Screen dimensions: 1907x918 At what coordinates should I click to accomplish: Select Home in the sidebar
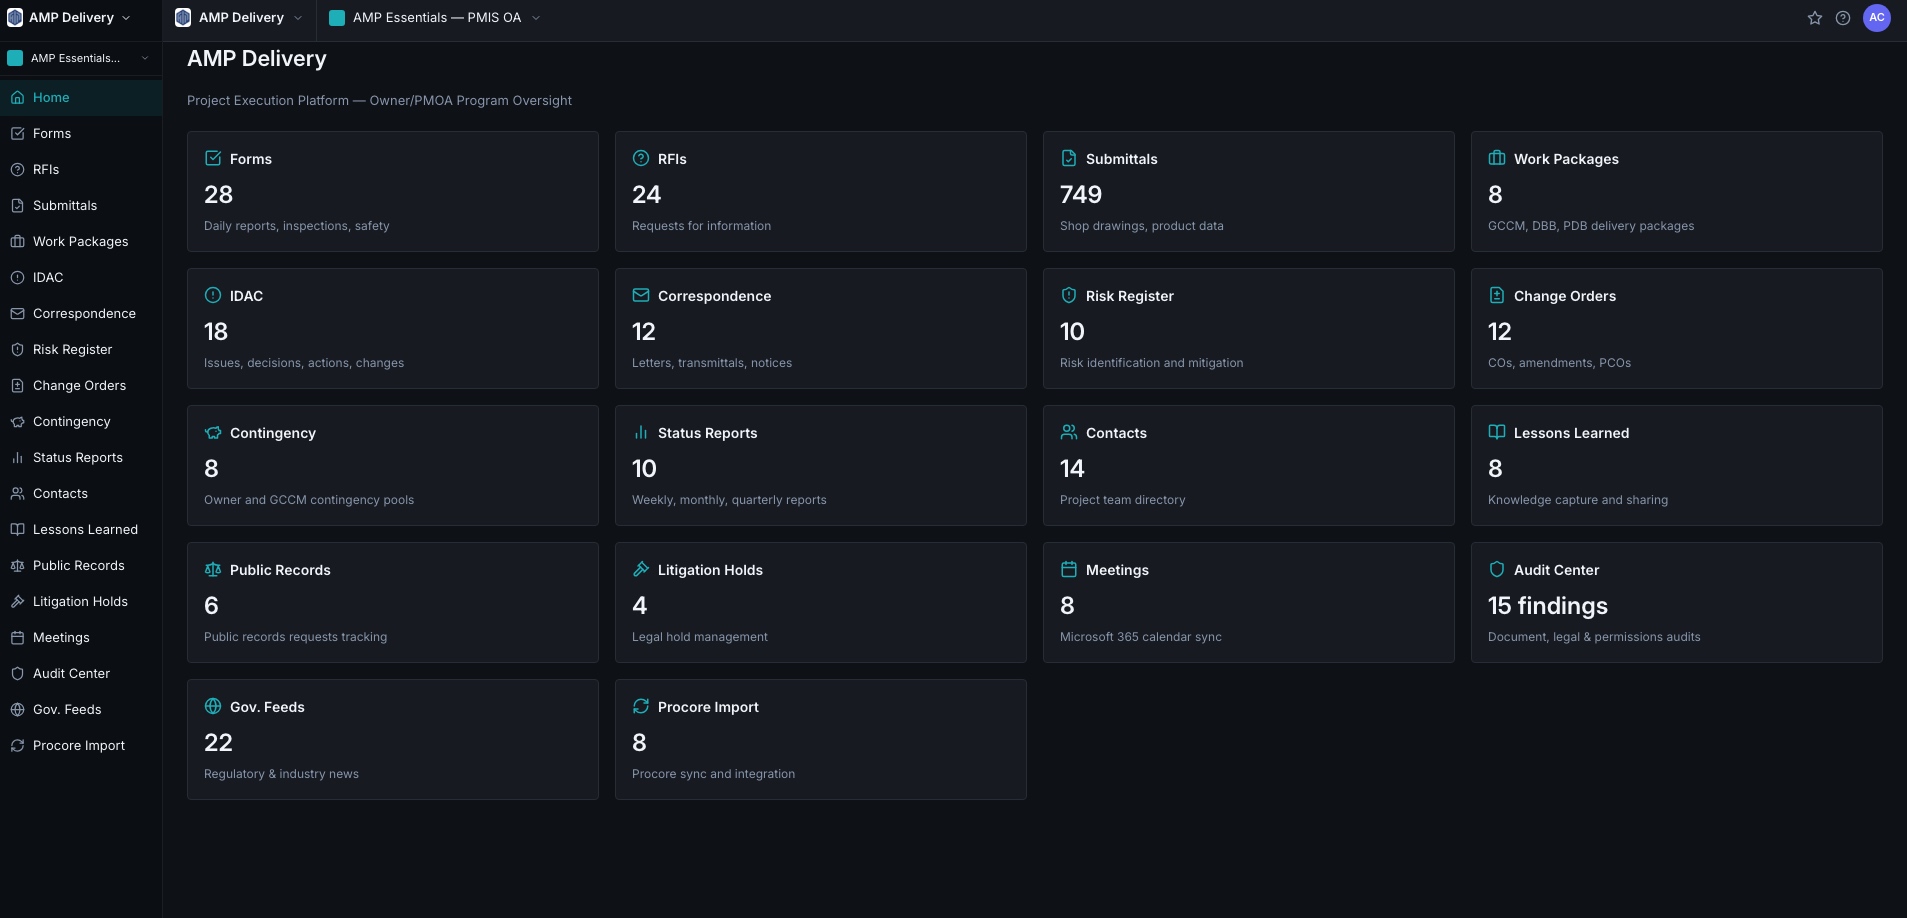point(81,97)
